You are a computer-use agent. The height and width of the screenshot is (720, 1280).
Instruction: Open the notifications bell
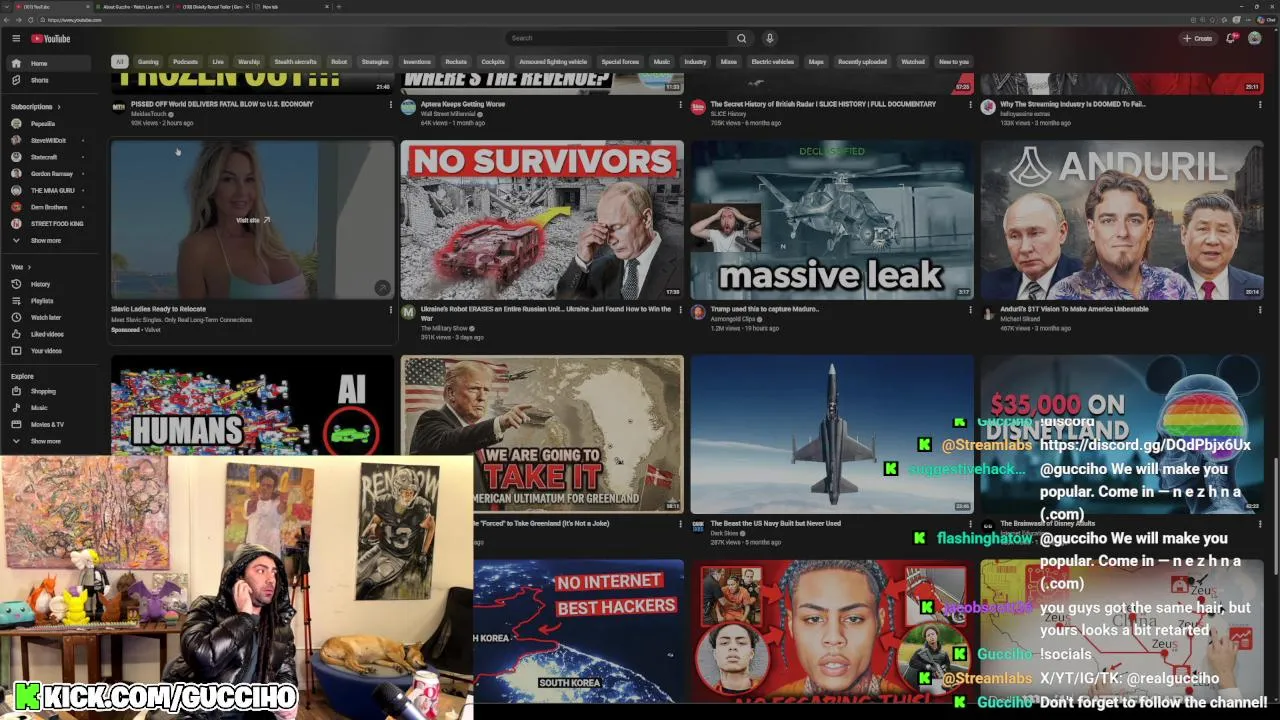click(1231, 38)
